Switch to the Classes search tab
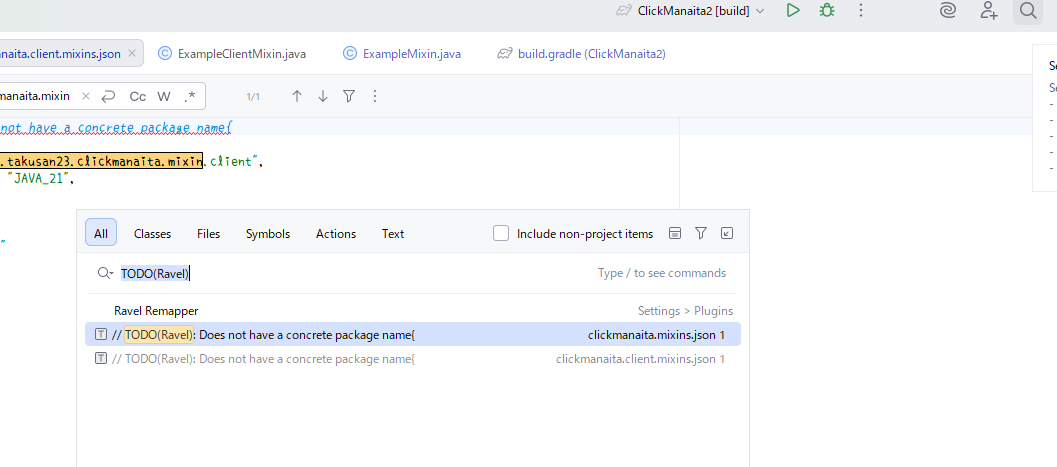The width and height of the screenshot is (1057, 467). (x=152, y=233)
